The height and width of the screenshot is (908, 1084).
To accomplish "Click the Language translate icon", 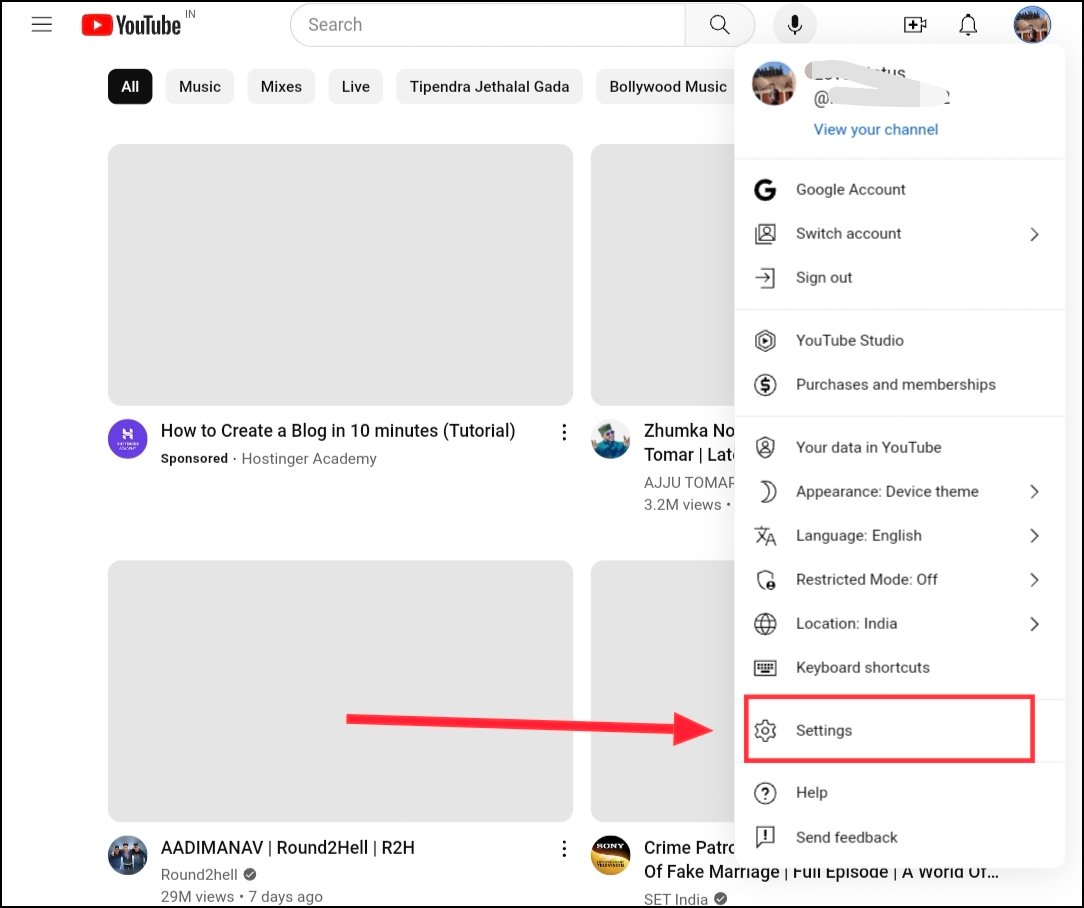I will click(x=765, y=536).
